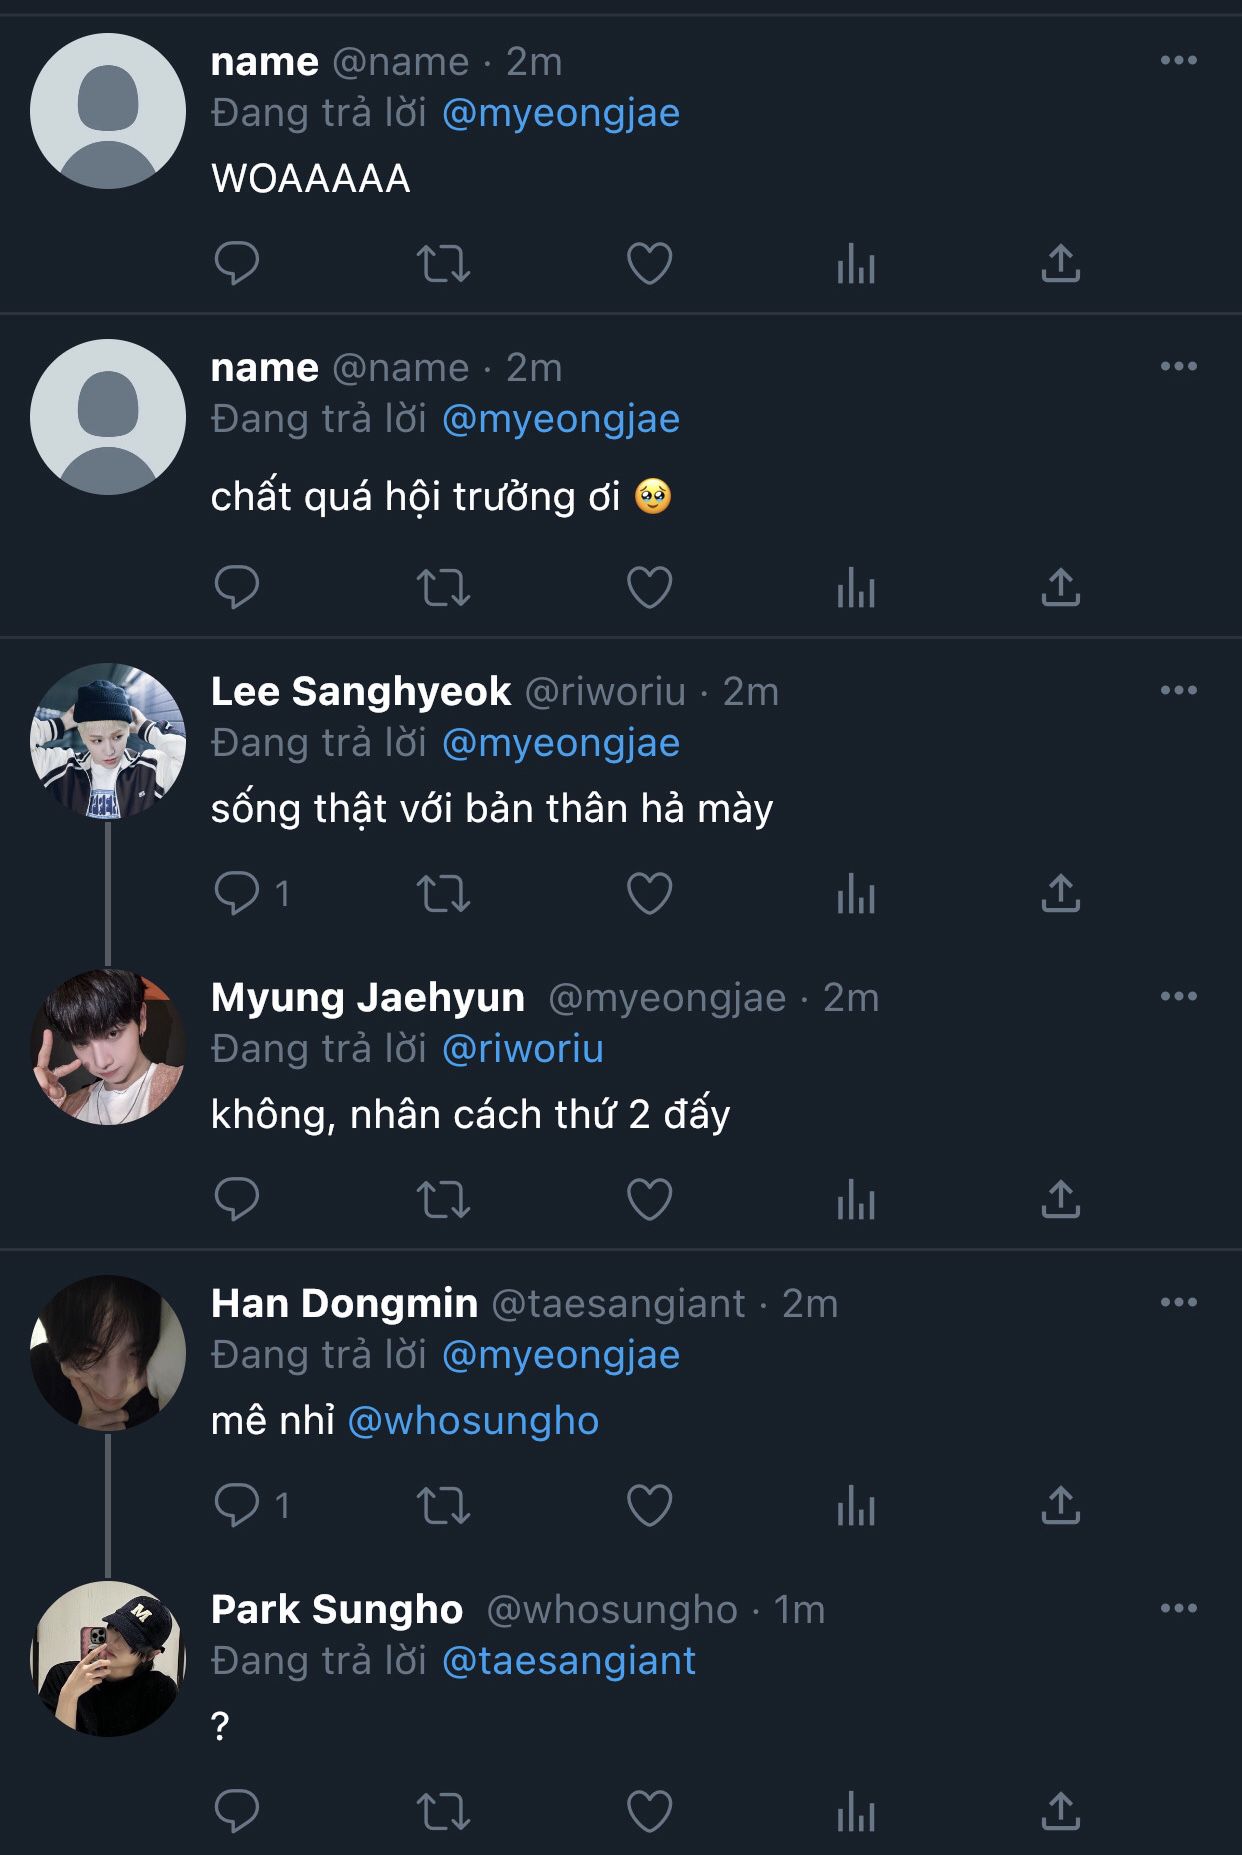
Task: View analytics of "chất quá hội trưởng ơi" tweet
Action: (856, 588)
